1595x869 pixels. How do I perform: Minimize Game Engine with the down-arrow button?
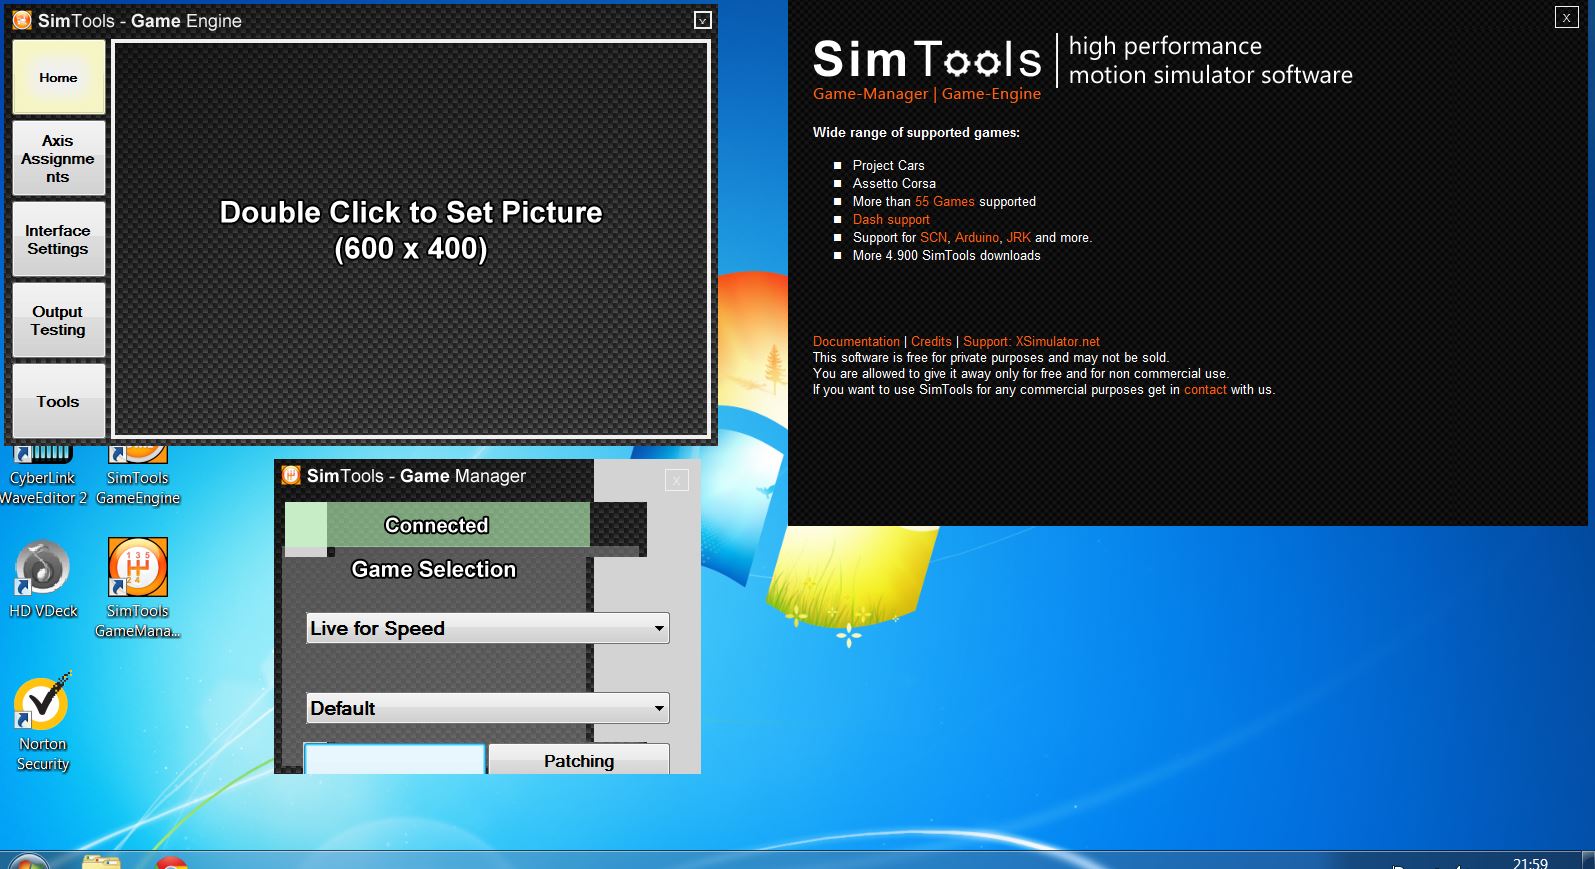(703, 20)
